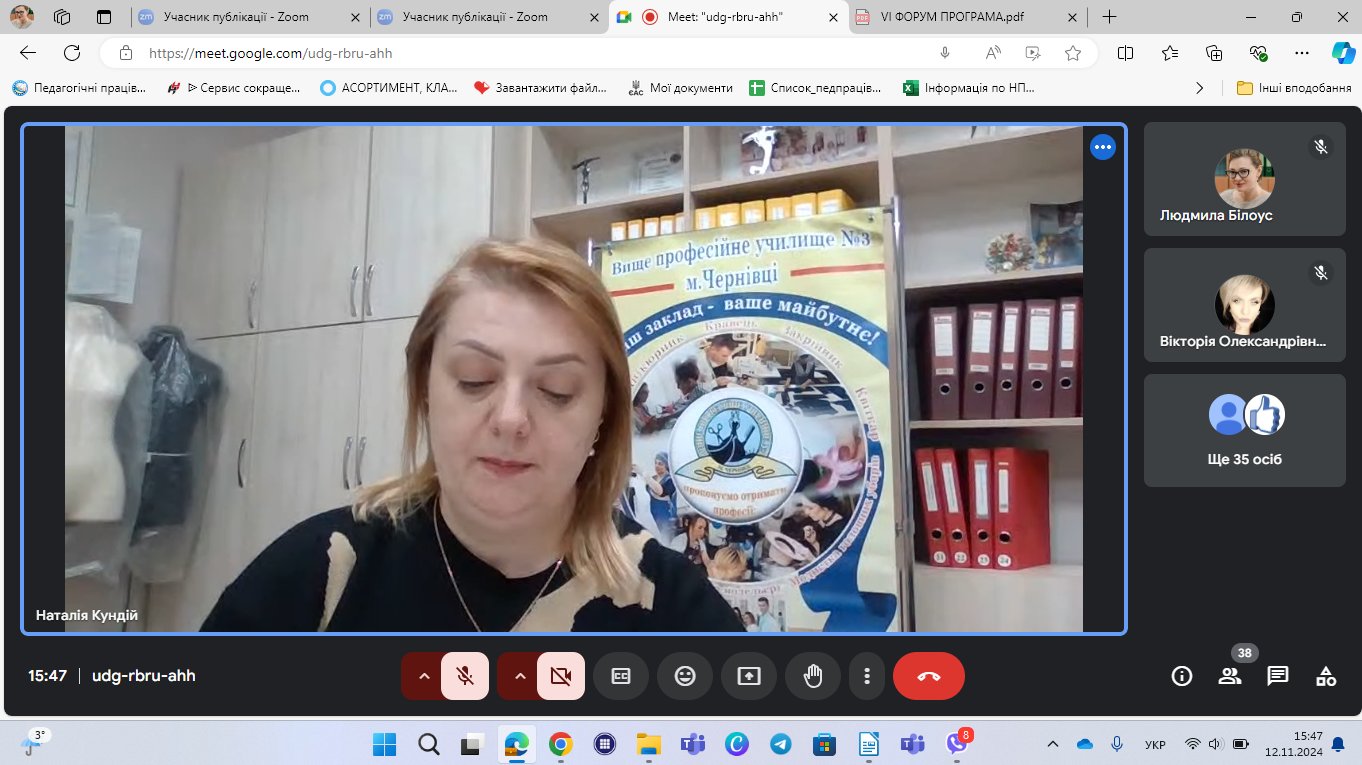
Task: Open the emoji reactions button
Action: tap(685, 676)
